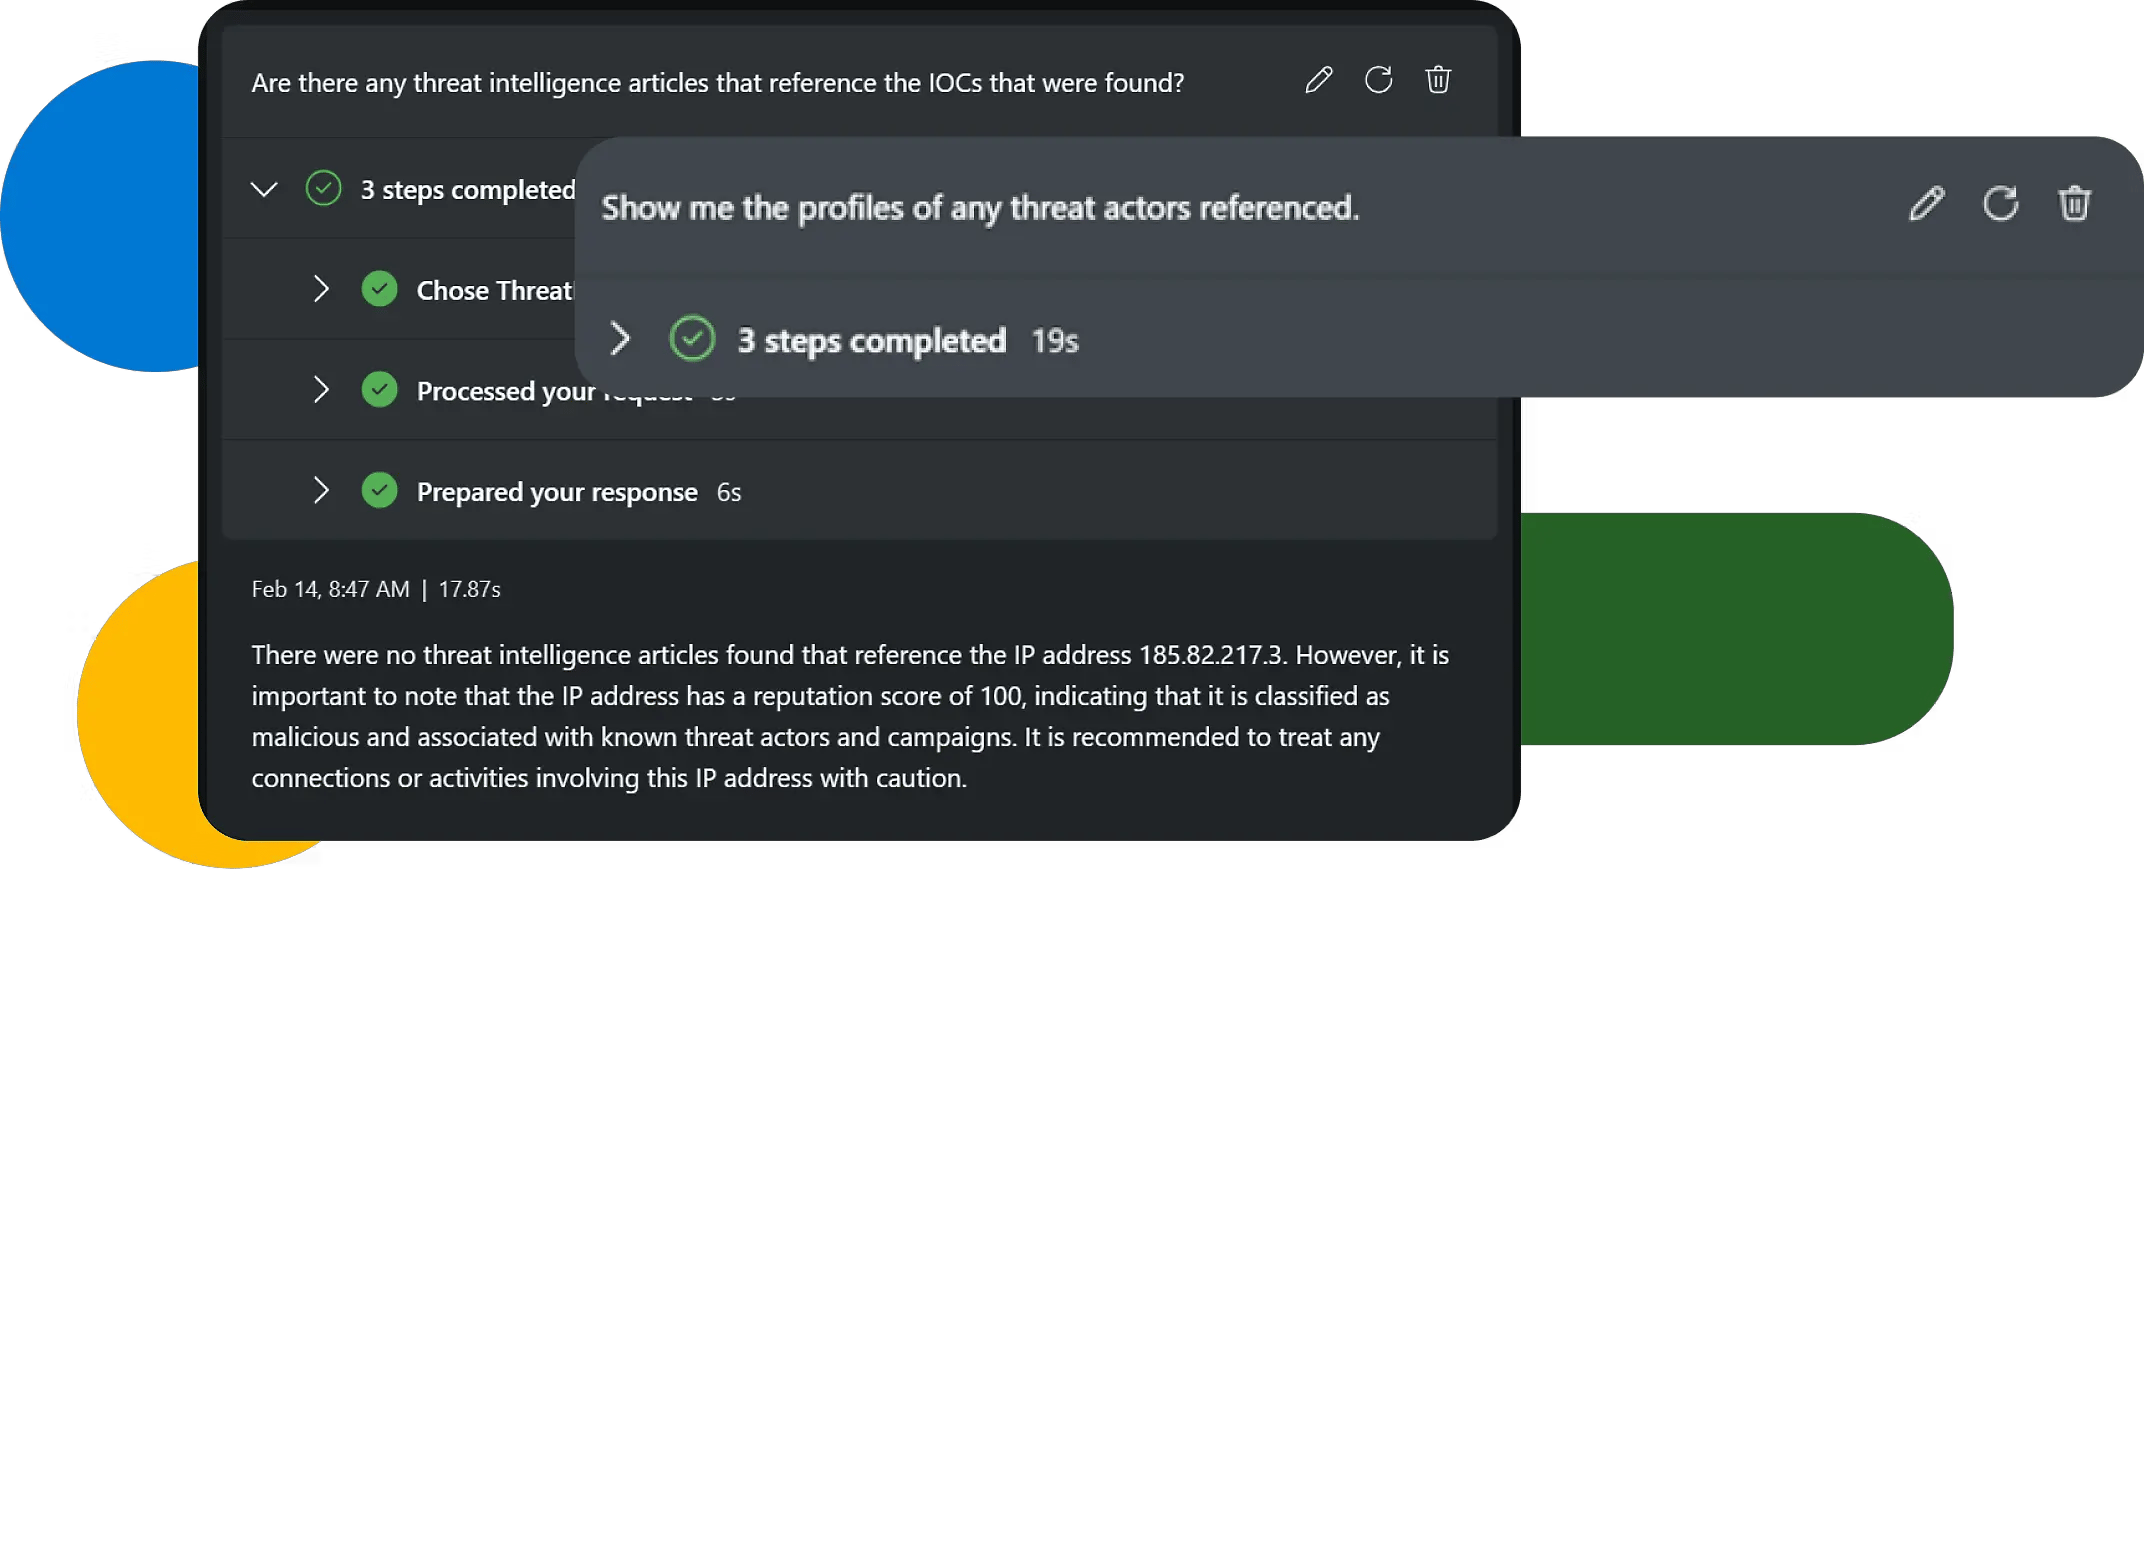Click the success icon beside 3 steps completed
2144x1552 pixels.
(x=322, y=188)
